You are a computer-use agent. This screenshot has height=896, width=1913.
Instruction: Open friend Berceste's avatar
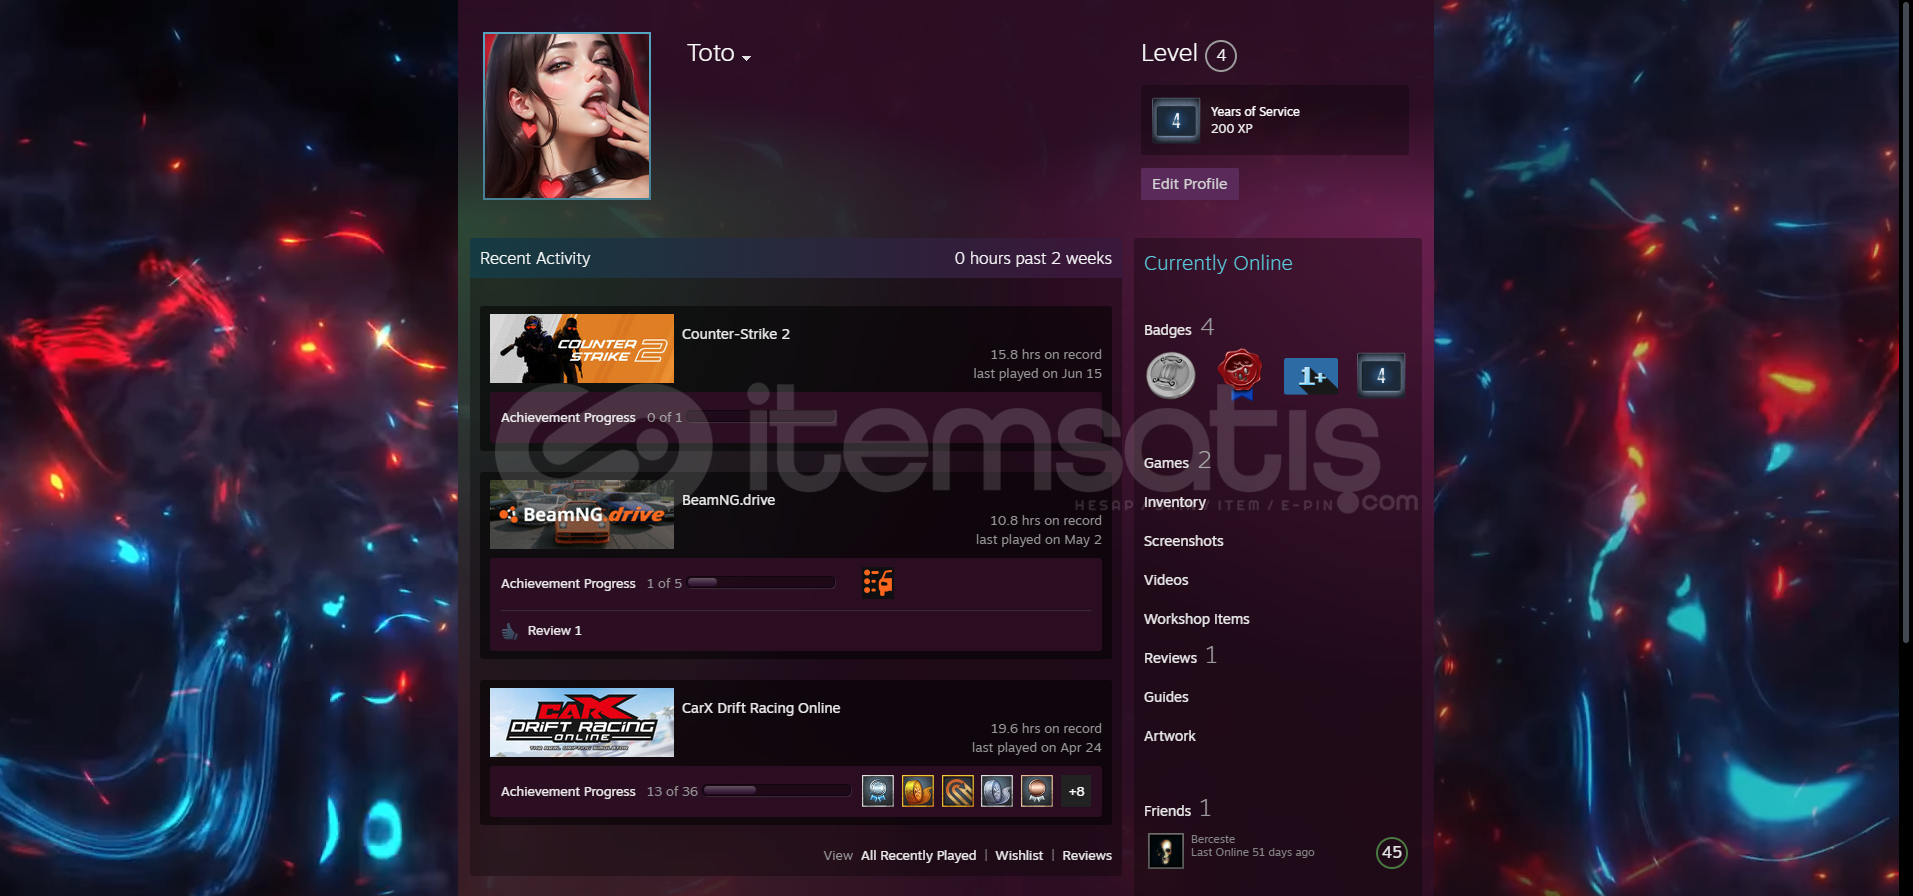point(1165,851)
